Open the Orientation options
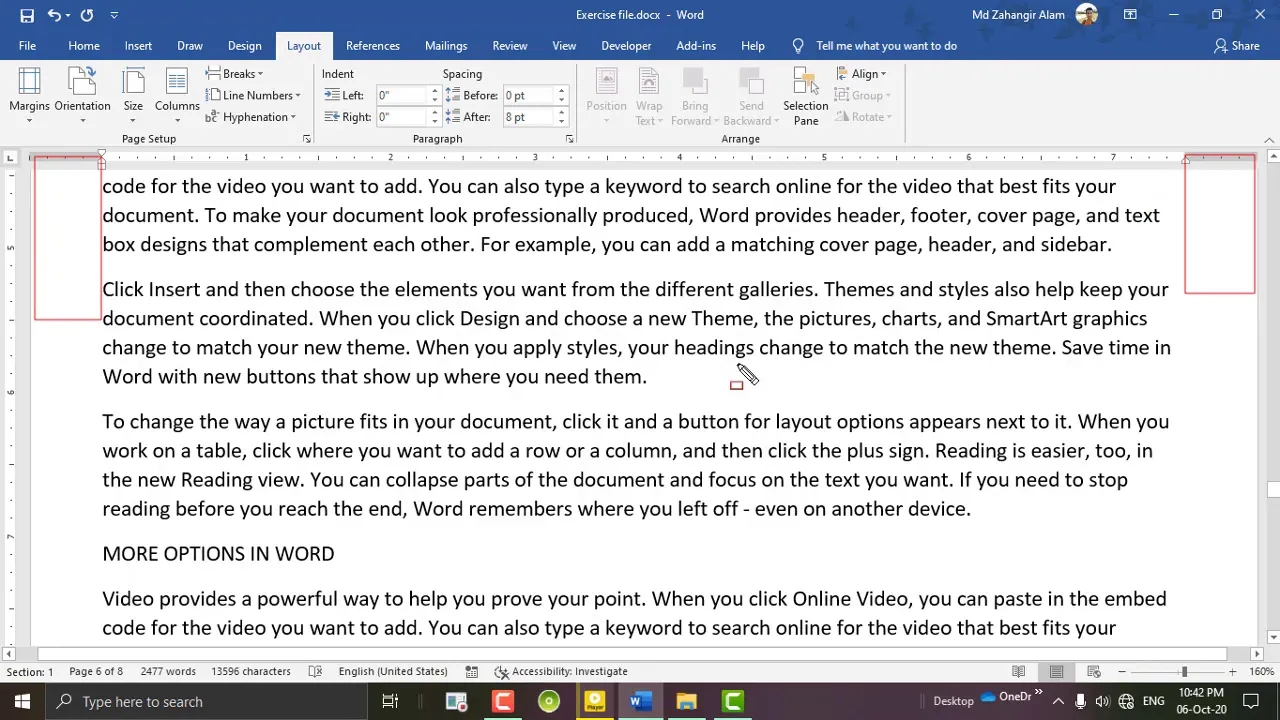Screen dimensions: 1280x720 click(82, 96)
